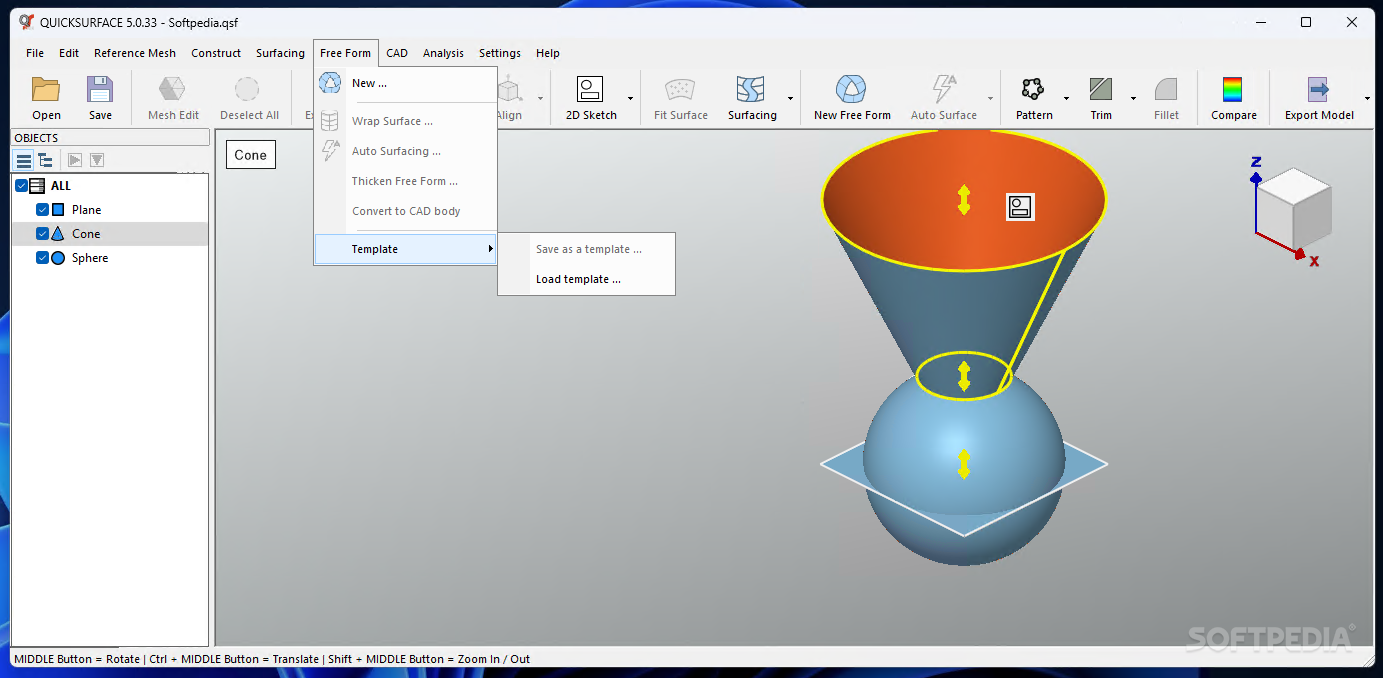This screenshot has height=678, width=1383.
Task: Choose Auto Surfacing ... menu entry
Action: click(x=405, y=151)
